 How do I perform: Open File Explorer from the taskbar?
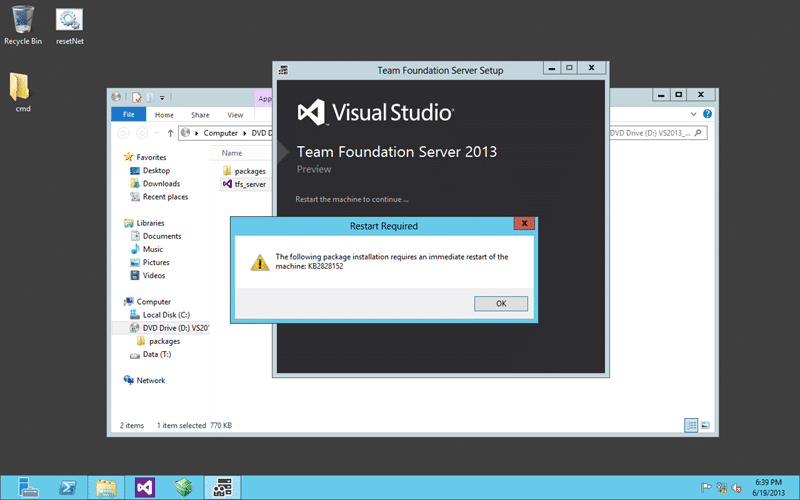click(106, 487)
